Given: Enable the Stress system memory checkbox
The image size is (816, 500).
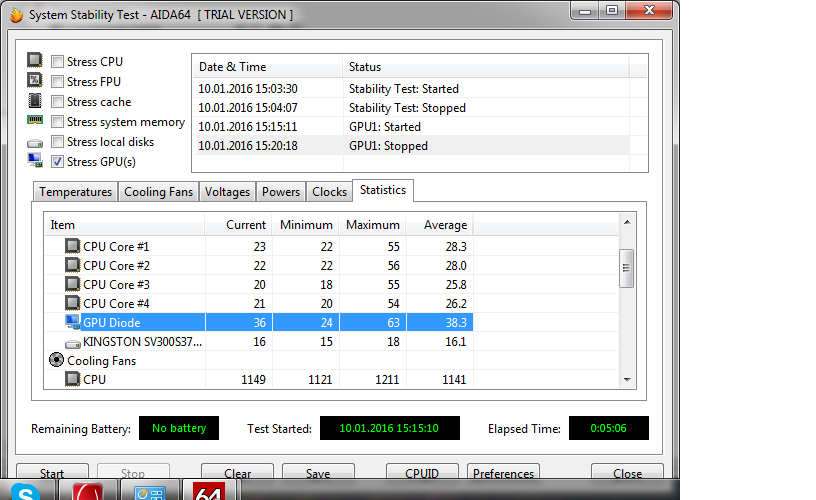Looking at the screenshot, I should [57, 122].
